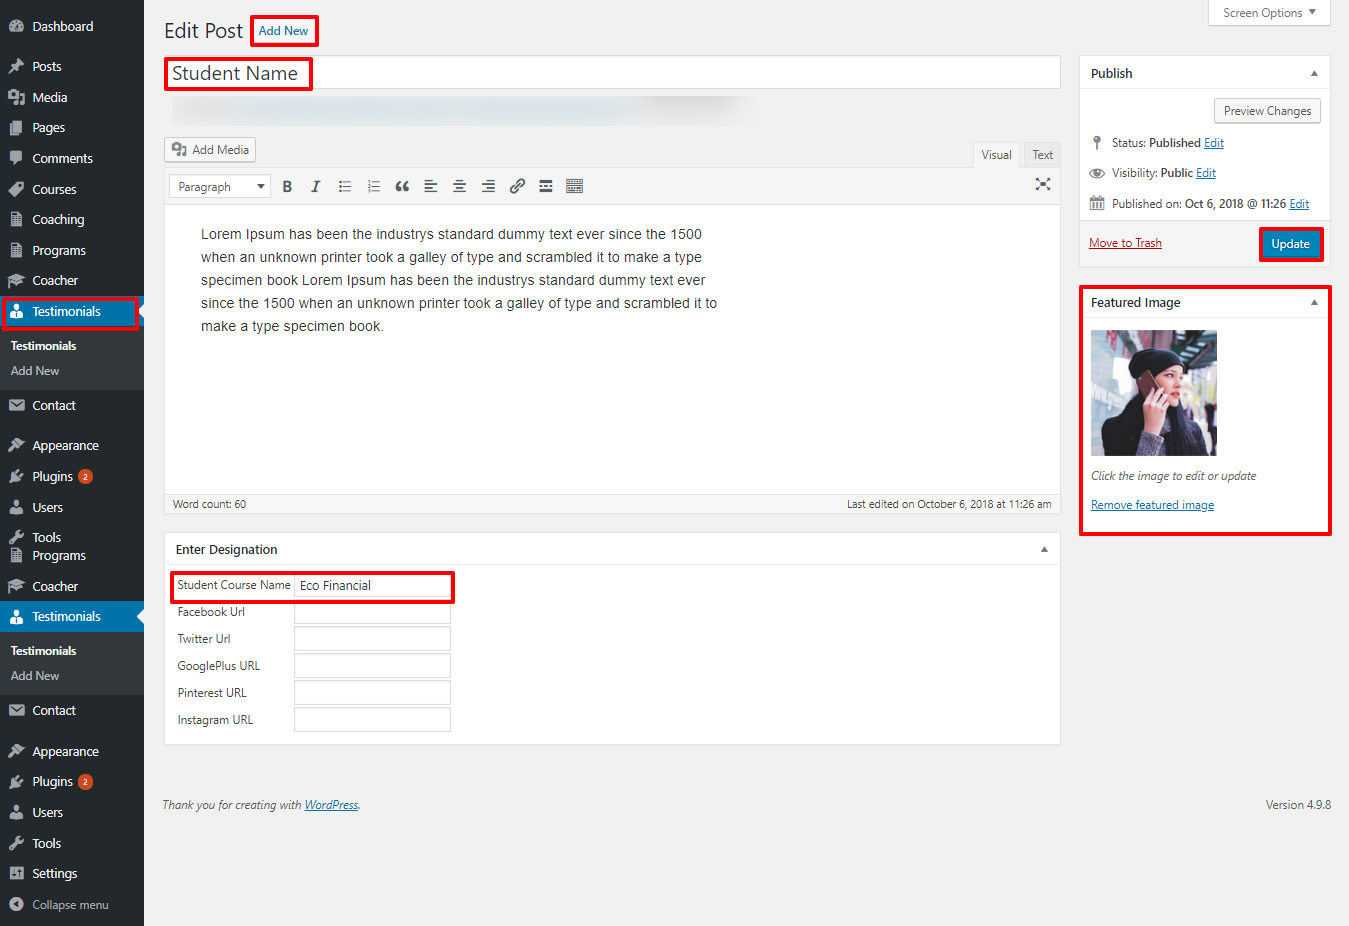
Task: Insert a bulleted list
Action: pos(345,186)
